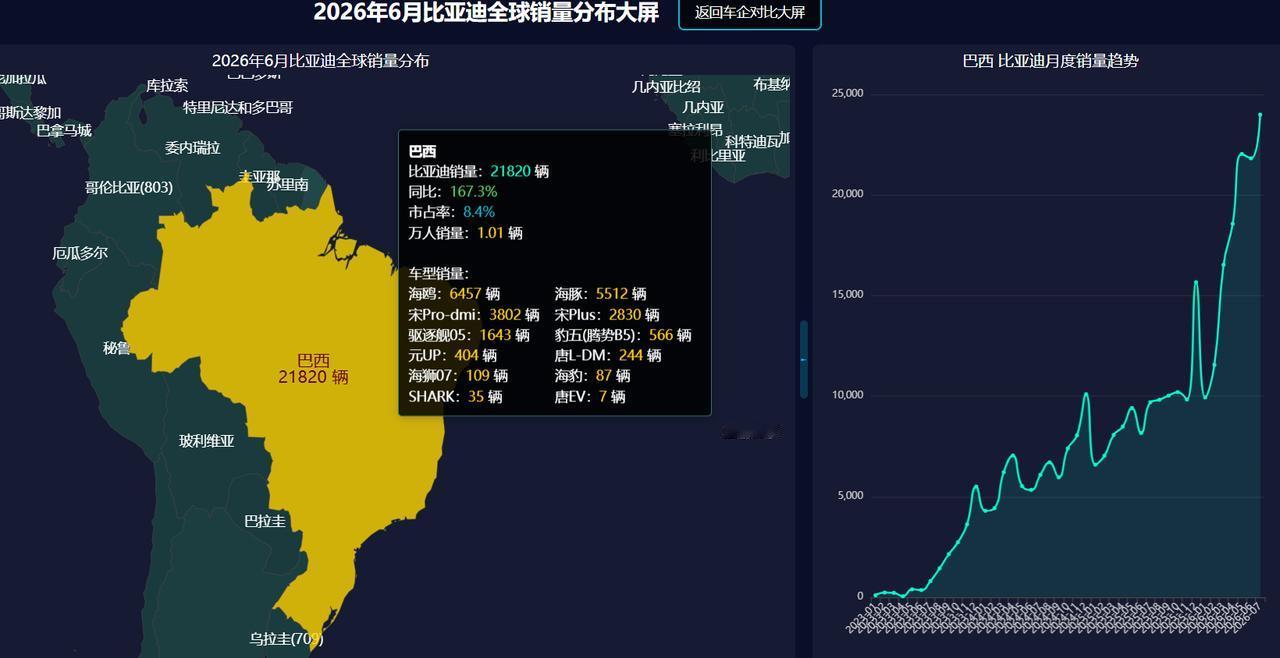Click the 委内瑞拉 country label
Image resolution: width=1280 pixels, height=658 pixels.
tap(193, 147)
